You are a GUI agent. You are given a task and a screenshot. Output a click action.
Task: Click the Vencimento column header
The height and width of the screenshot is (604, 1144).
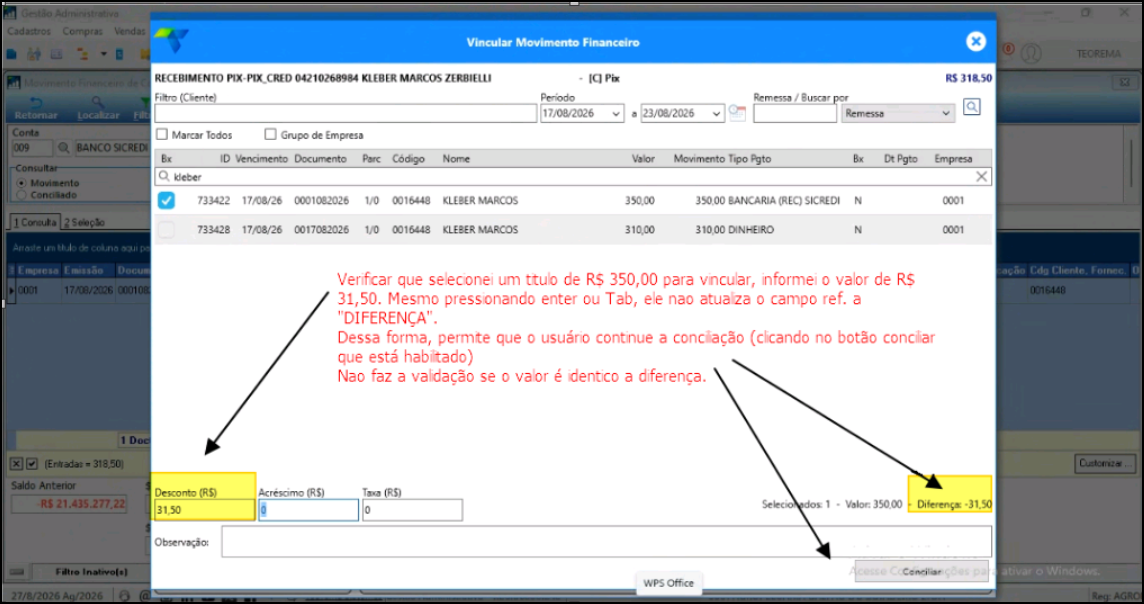coord(262,158)
